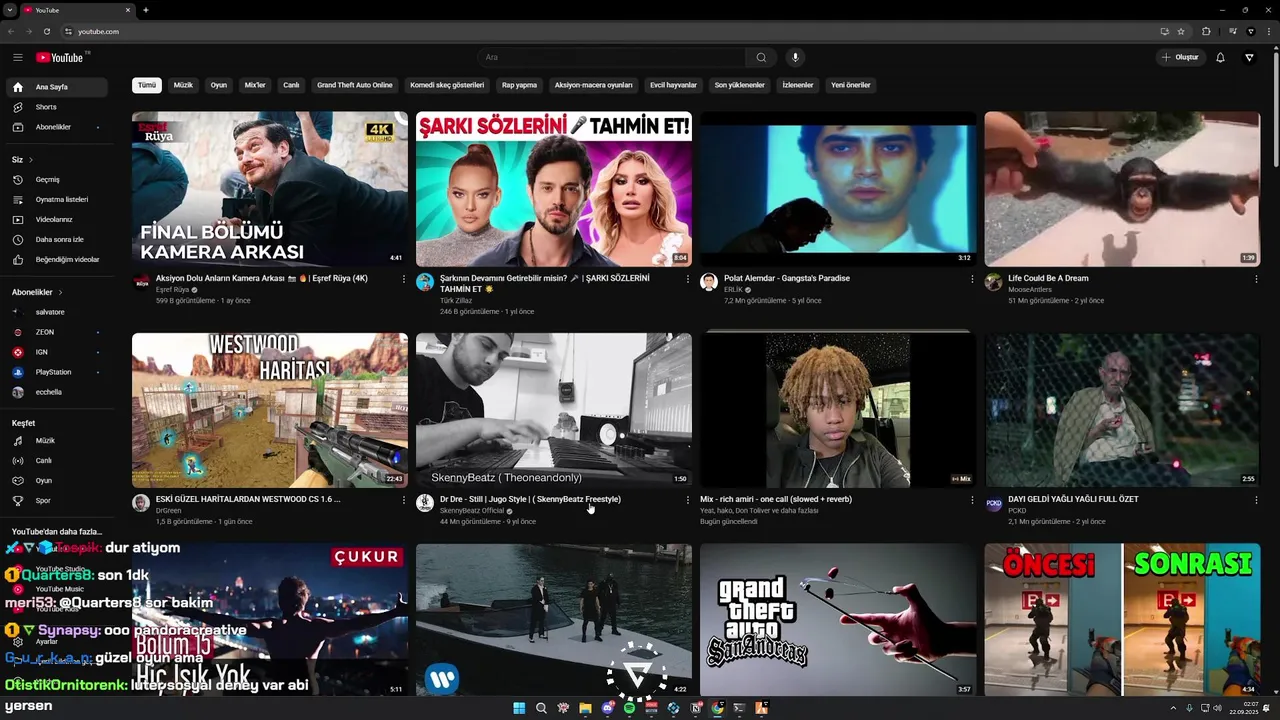Go to Ana Sayfa in sidebar
This screenshot has height=720, width=1280.
56,87
